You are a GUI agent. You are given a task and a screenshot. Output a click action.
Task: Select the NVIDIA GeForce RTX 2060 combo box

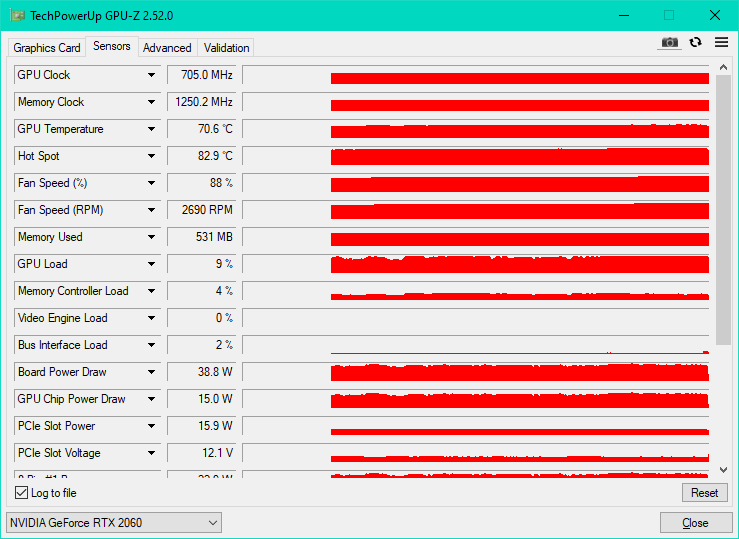[x=114, y=523]
